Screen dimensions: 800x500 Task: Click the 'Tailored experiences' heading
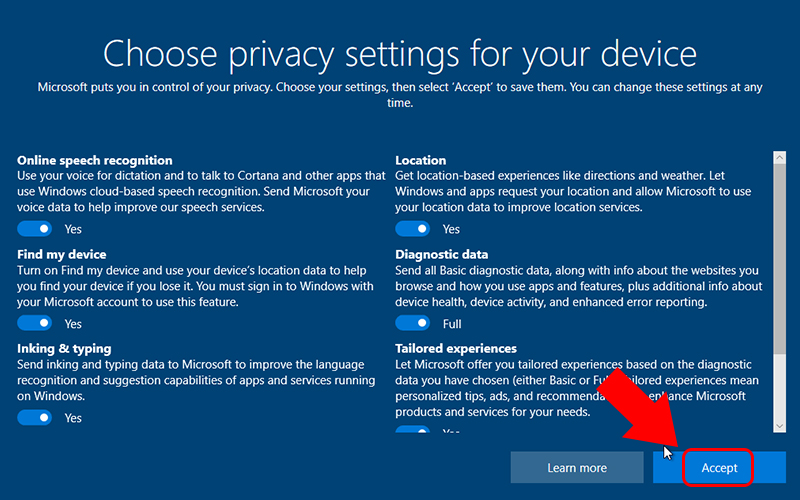click(x=456, y=348)
